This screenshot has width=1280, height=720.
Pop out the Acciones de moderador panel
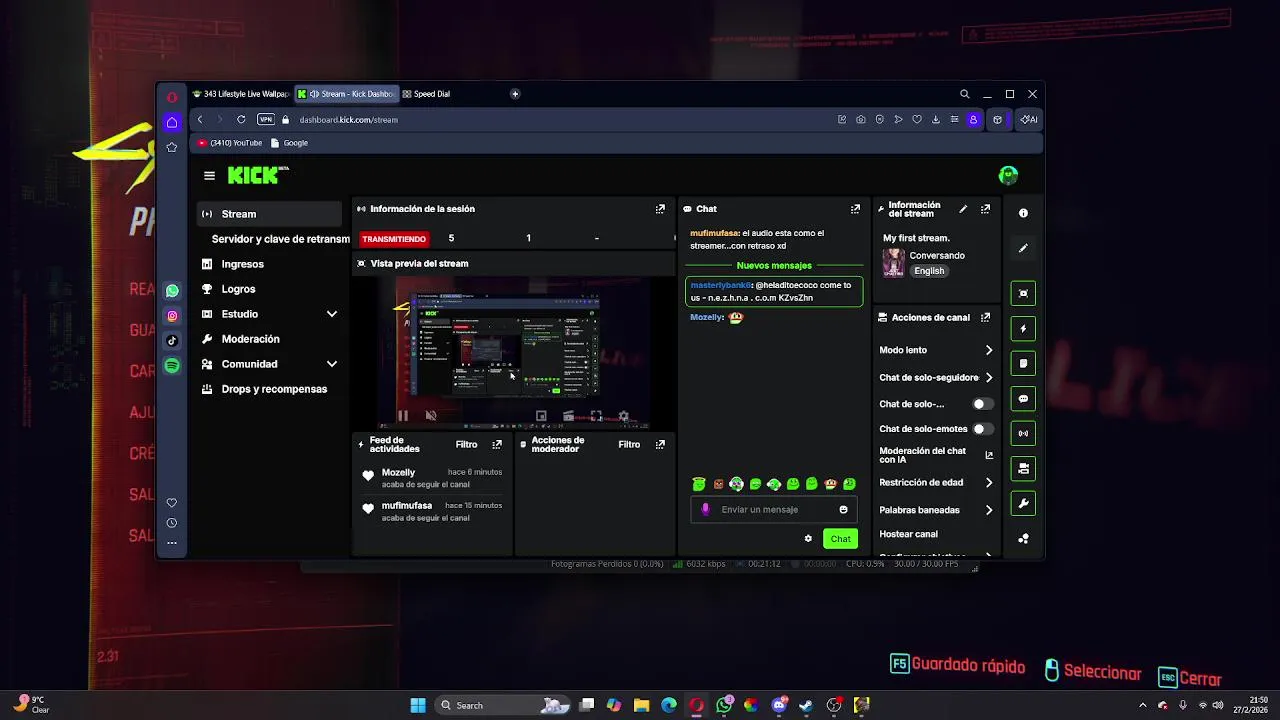(660, 445)
